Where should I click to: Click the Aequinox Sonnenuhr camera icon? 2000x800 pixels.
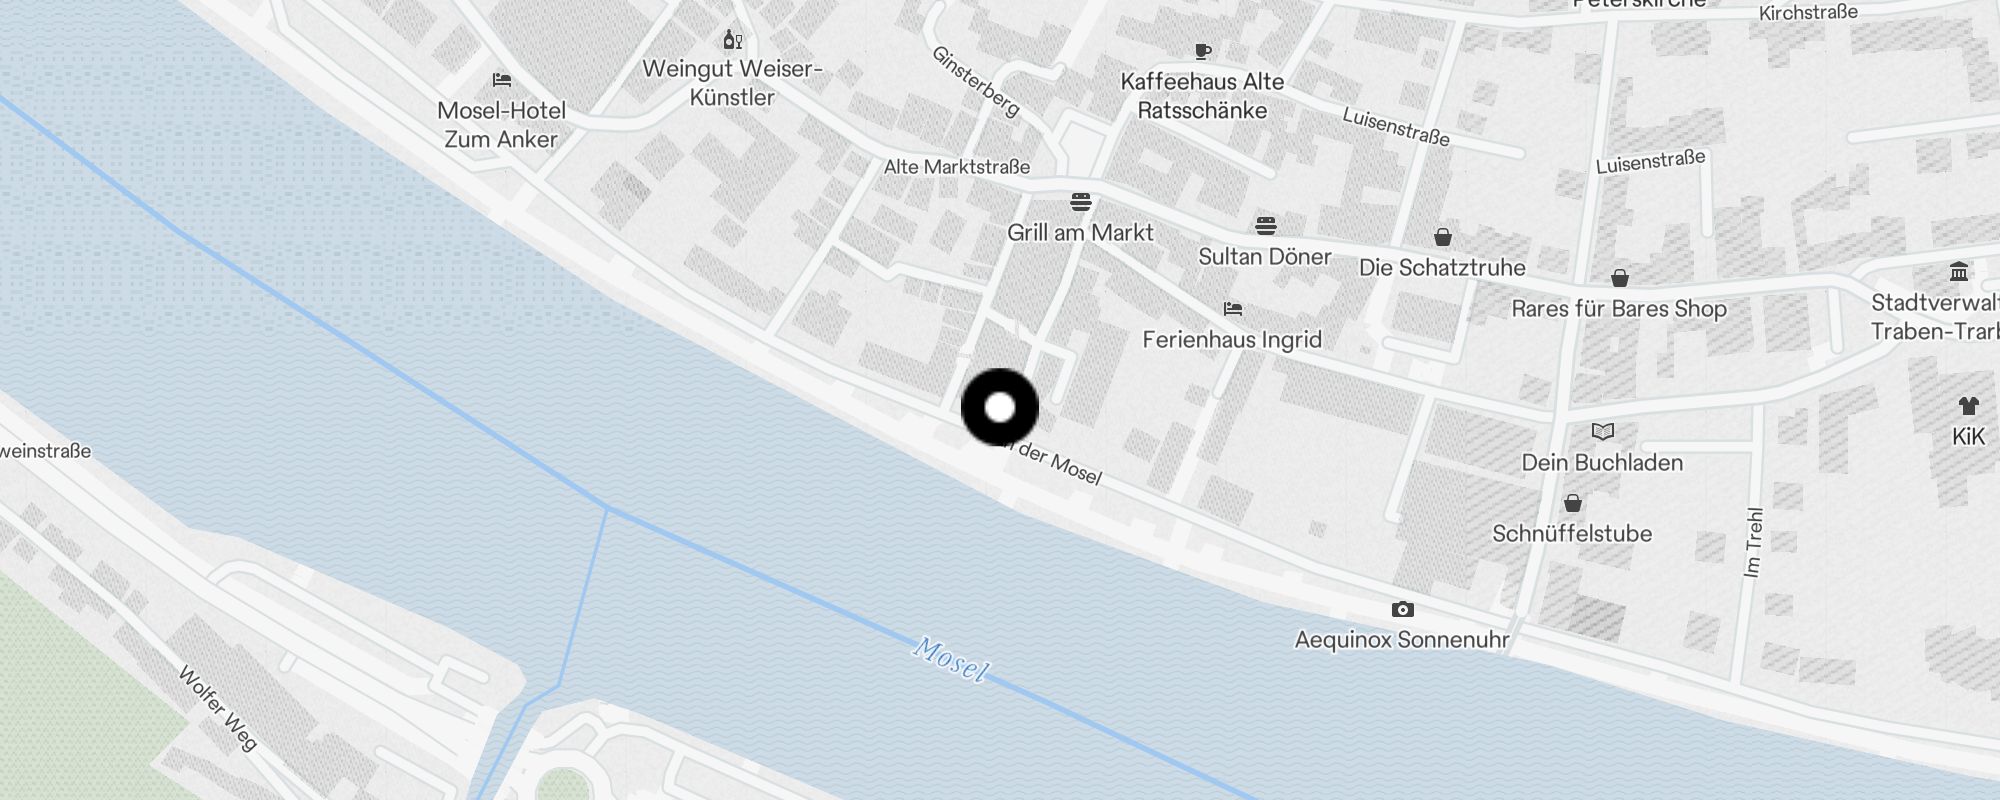(x=1402, y=609)
